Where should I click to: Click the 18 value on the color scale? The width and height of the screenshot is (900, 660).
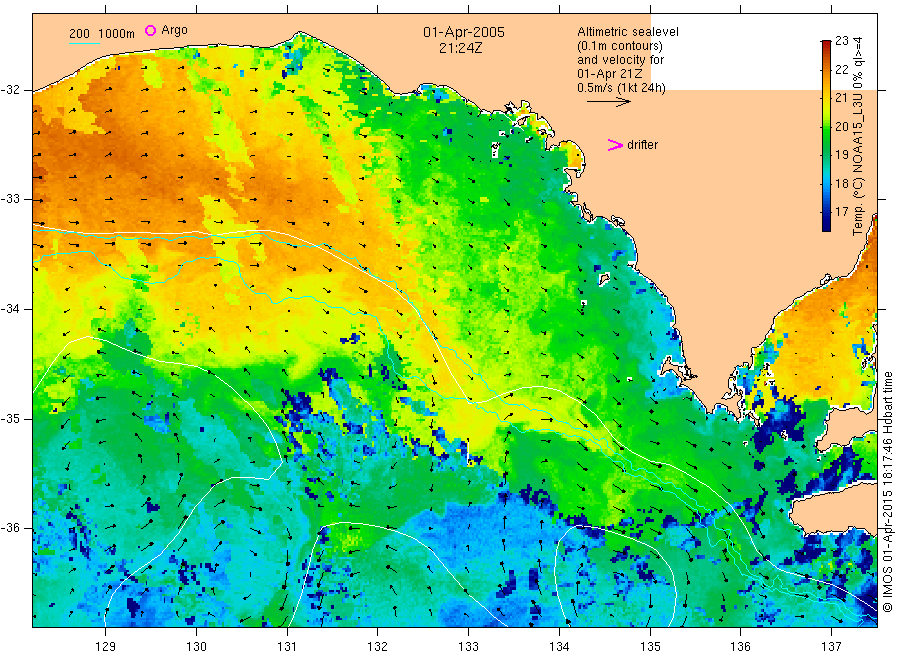point(841,184)
